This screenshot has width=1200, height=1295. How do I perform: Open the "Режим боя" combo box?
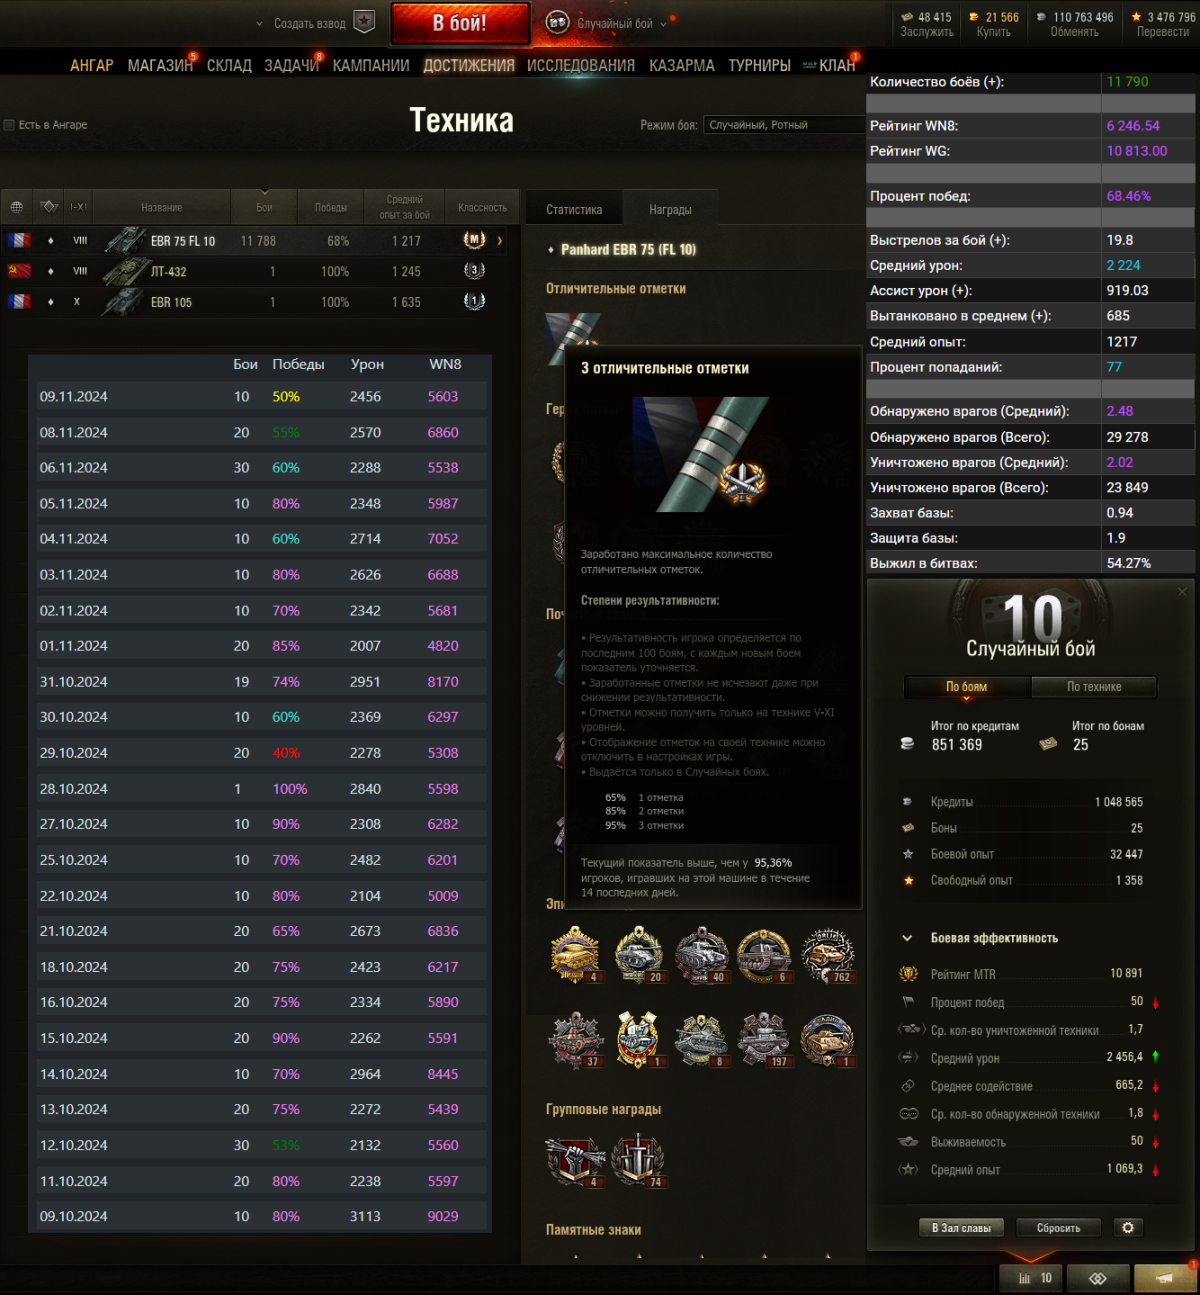click(x=784, y=125)
